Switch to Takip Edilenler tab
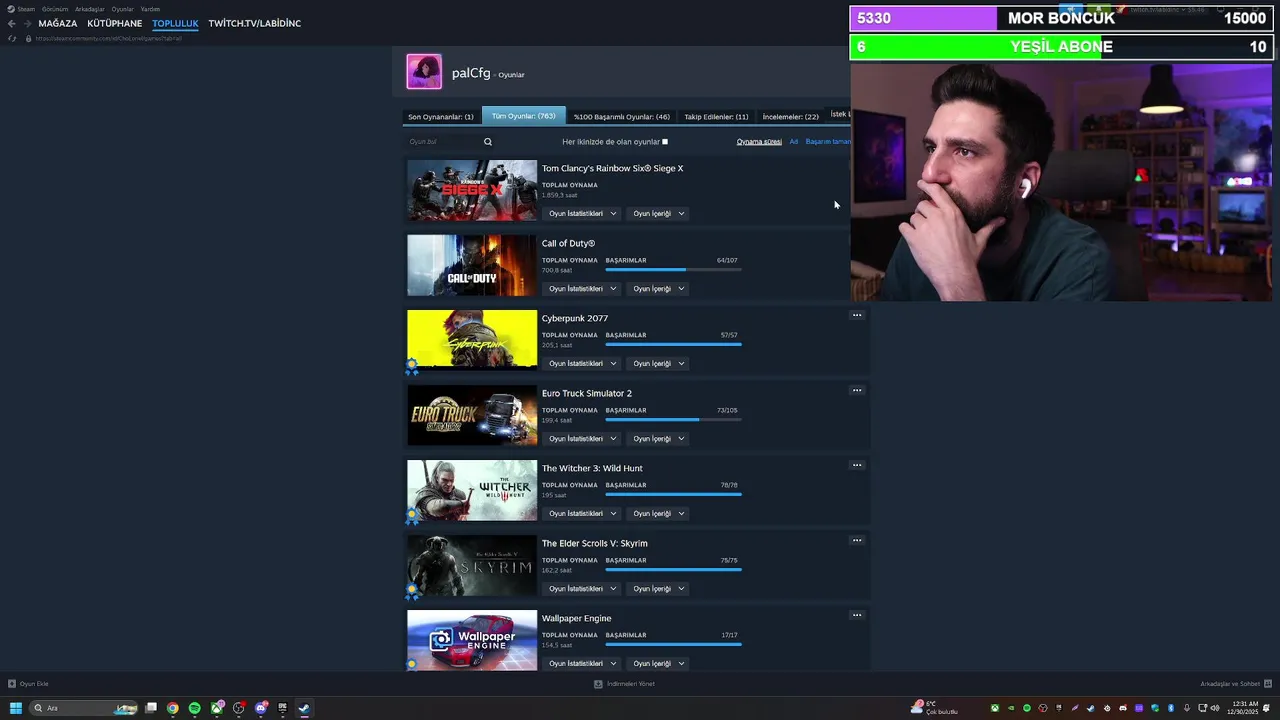1280x720 pixels. [x=716, y=117]
